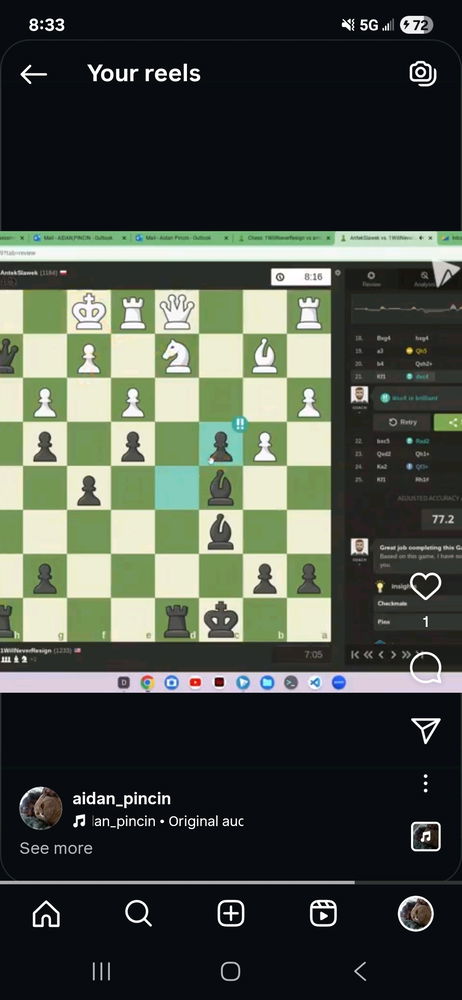This screenshot has width=462, height=1000.
Task: Open VS Code from the recorded taskbar
Action: (315, 682)
